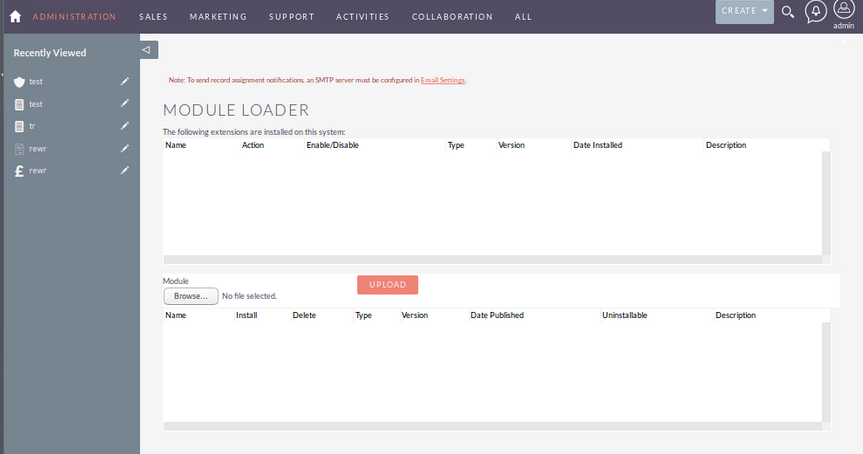Click the installed extensions vertical scrollbar
The width and height of the screenshot is (863, 454).
point(826,203)
